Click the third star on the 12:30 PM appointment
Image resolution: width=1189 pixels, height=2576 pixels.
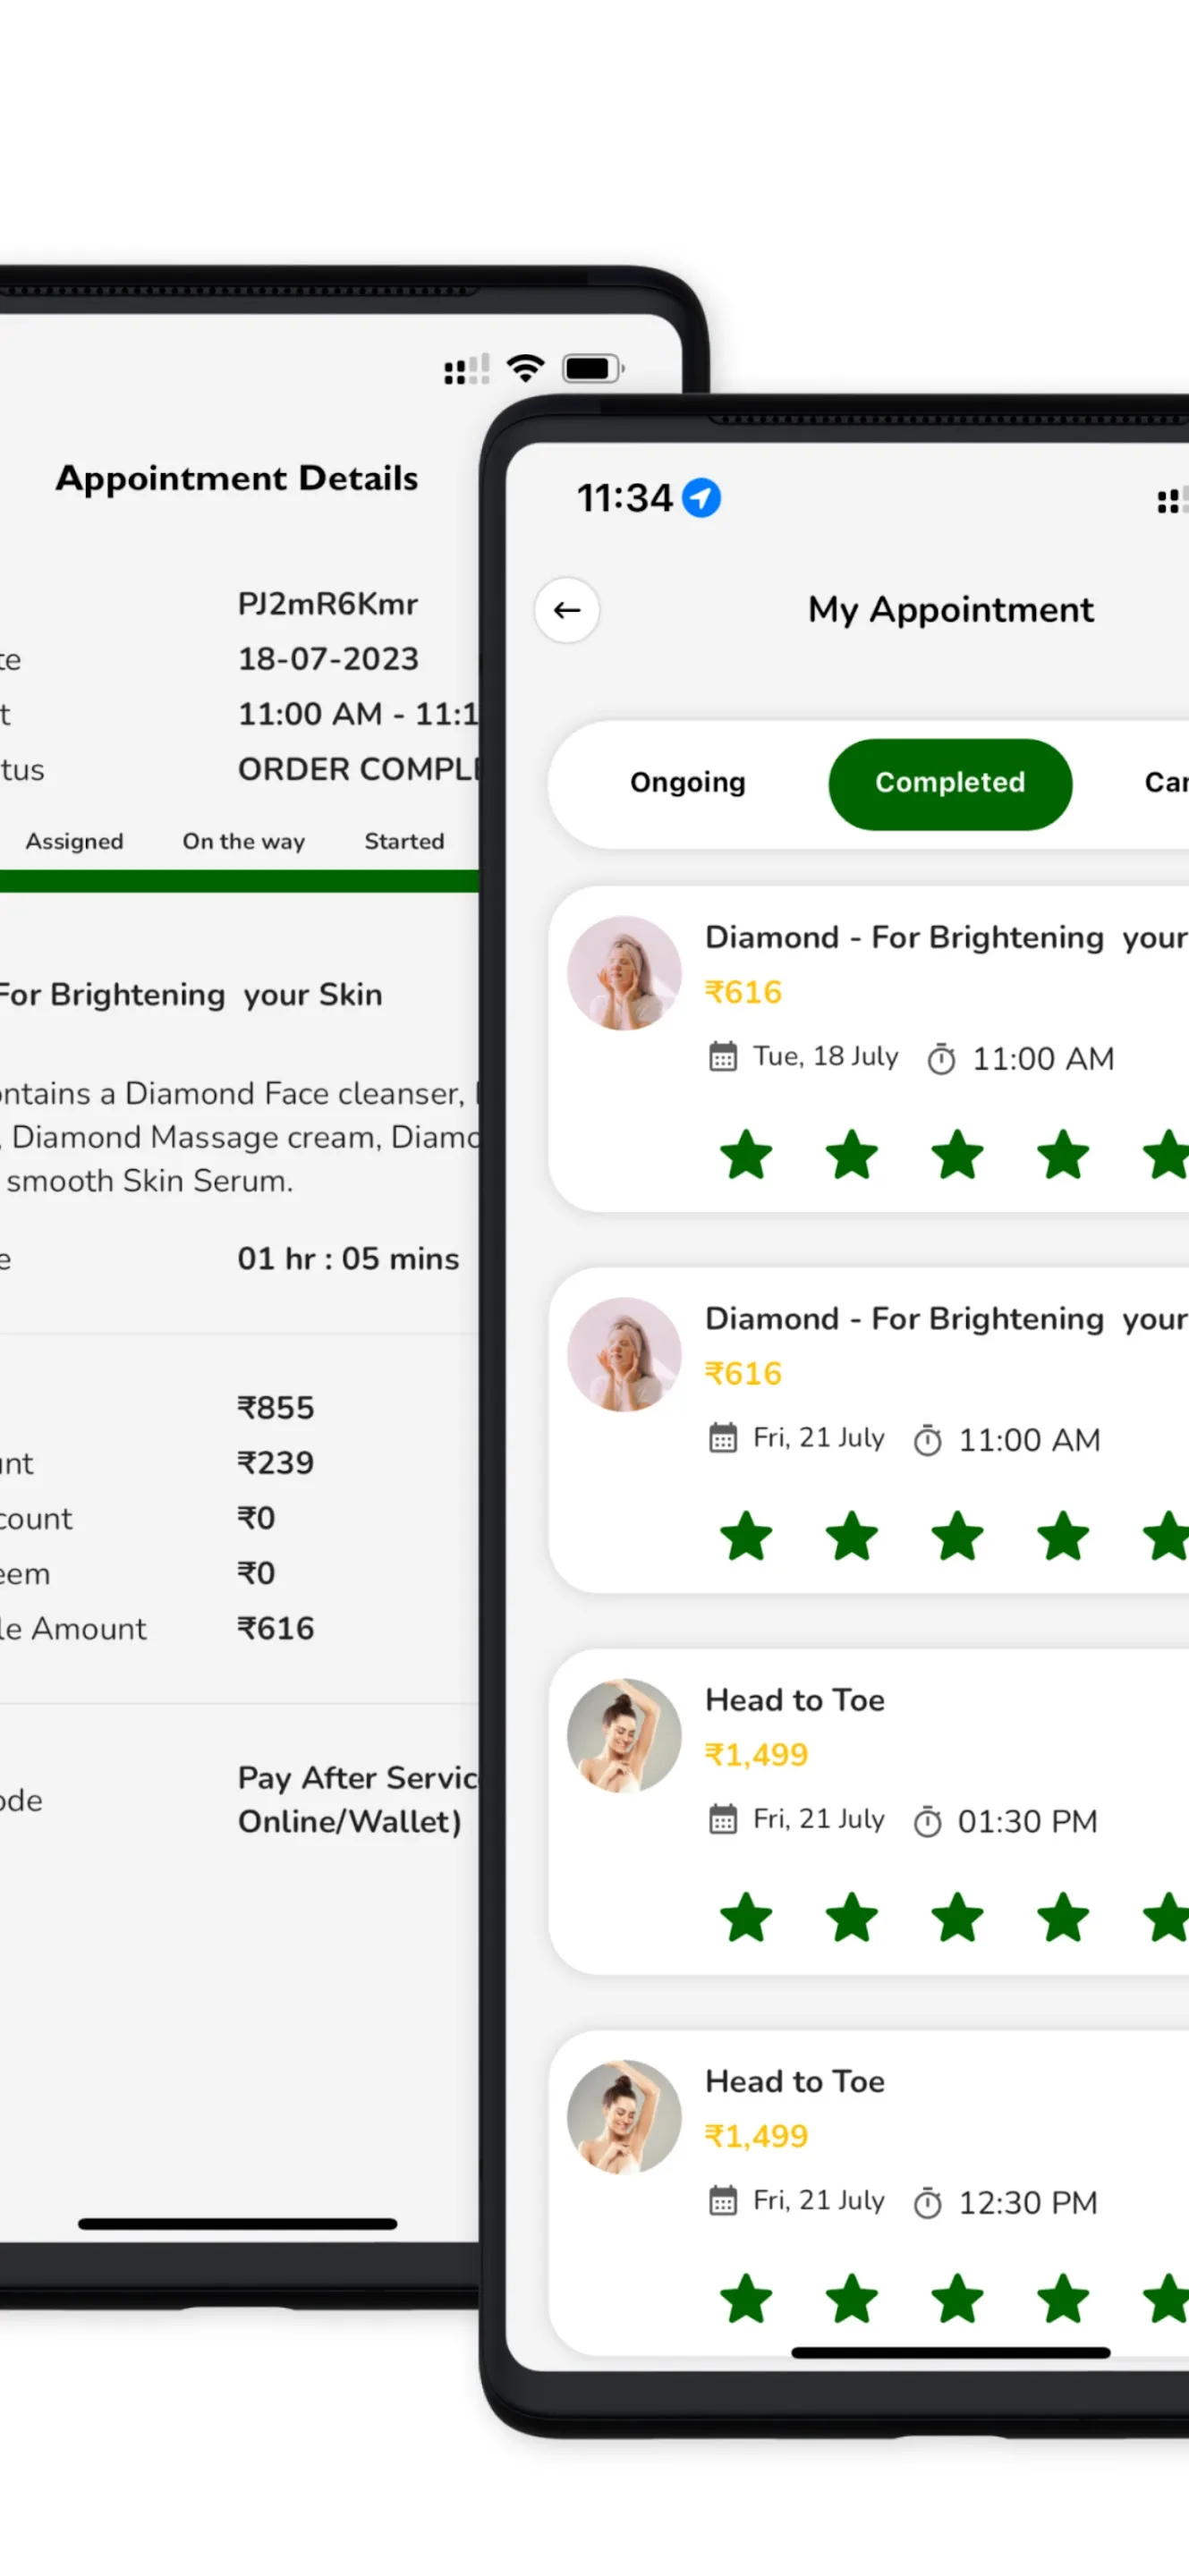[957, 2298]
